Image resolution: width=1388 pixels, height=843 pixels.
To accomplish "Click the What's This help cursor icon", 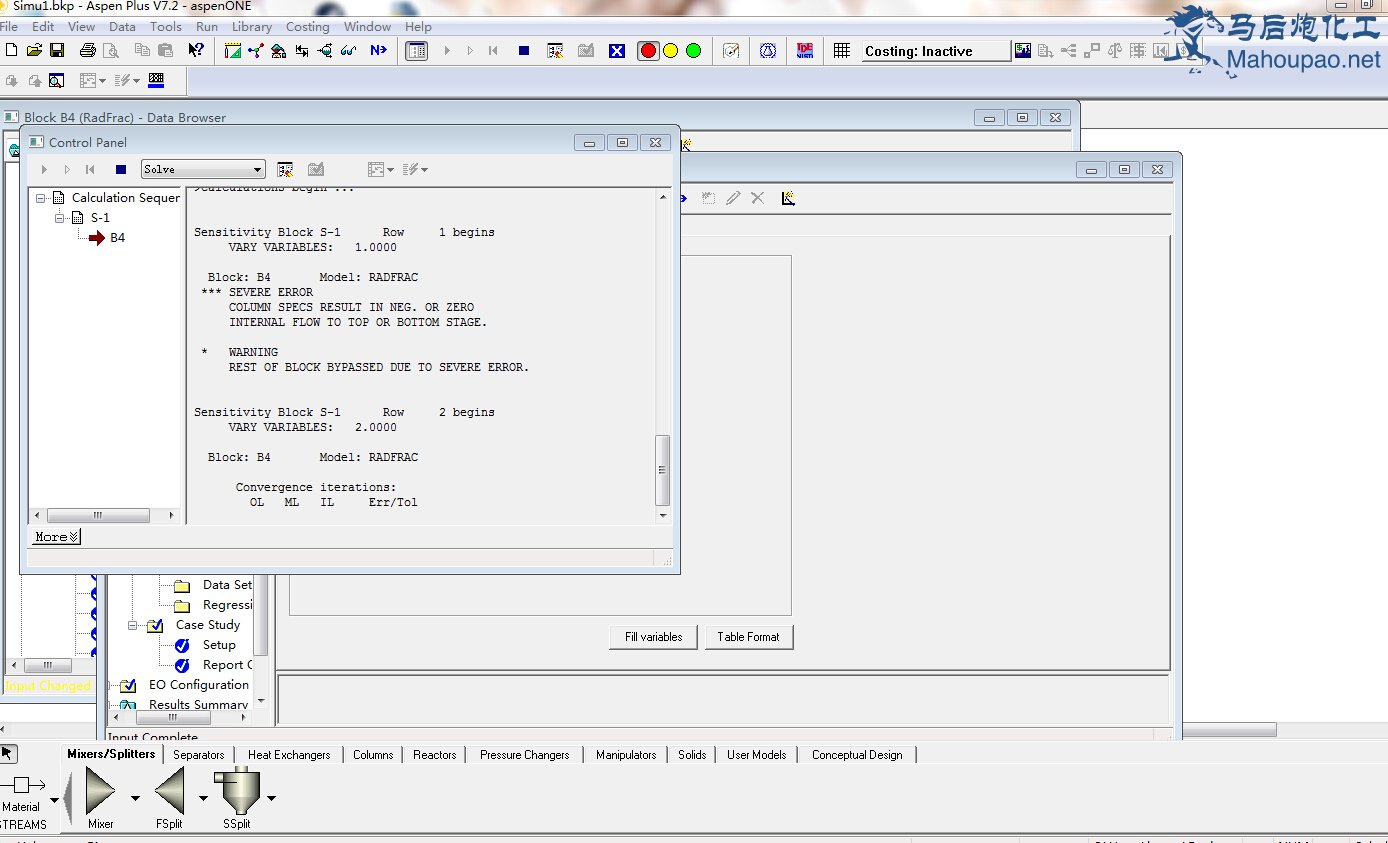I will point(196,50).
